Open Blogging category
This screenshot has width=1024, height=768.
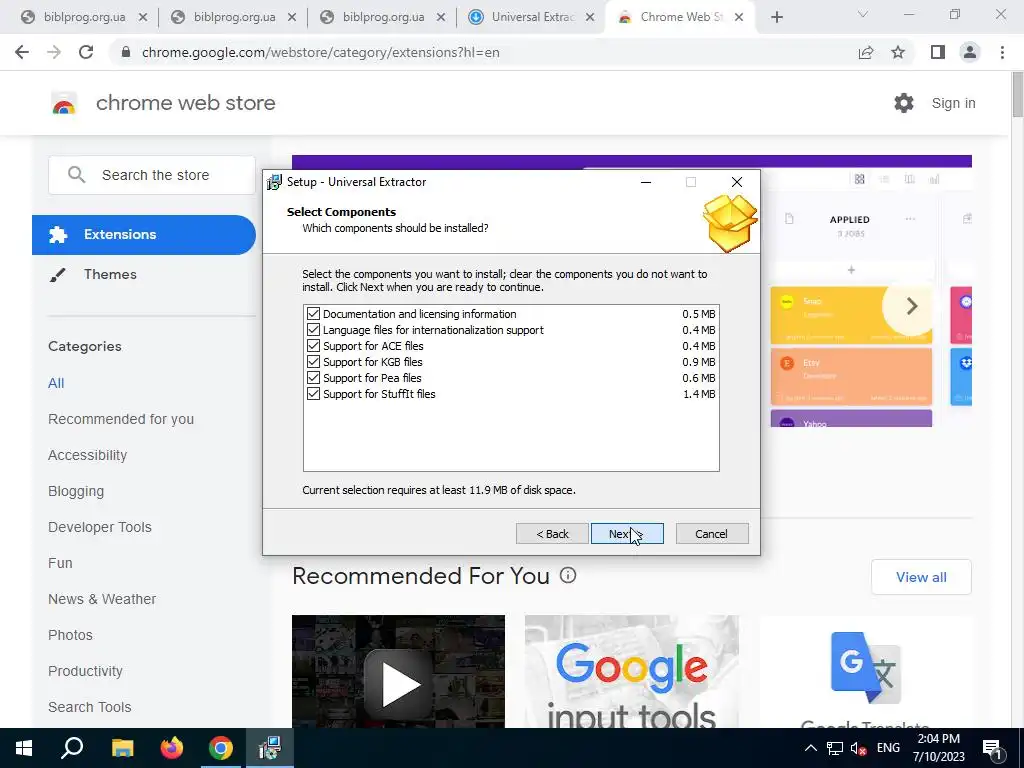pos(76,491)
